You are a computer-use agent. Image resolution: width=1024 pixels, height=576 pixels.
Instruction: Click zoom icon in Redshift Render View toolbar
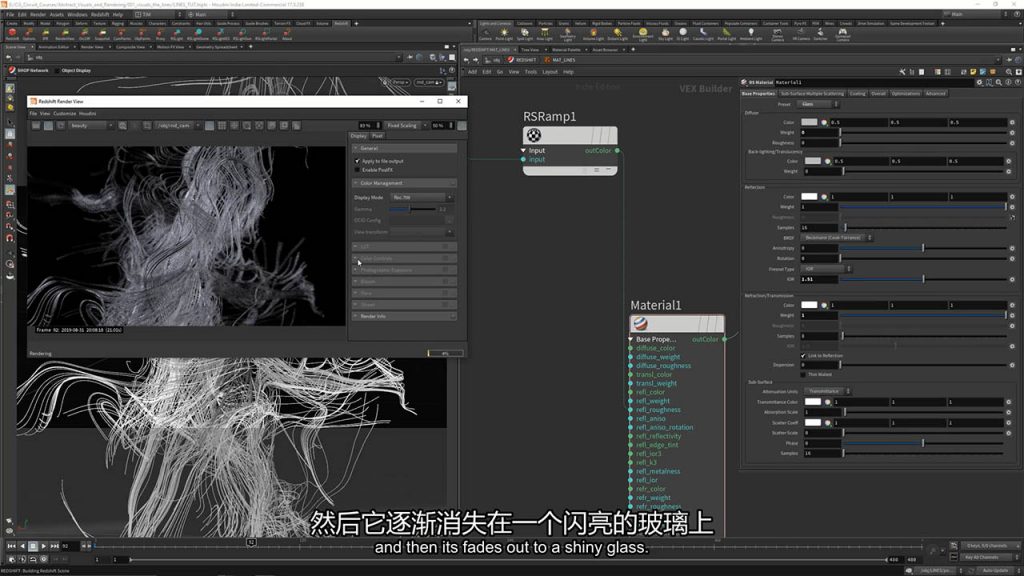(x=122, y=125)
